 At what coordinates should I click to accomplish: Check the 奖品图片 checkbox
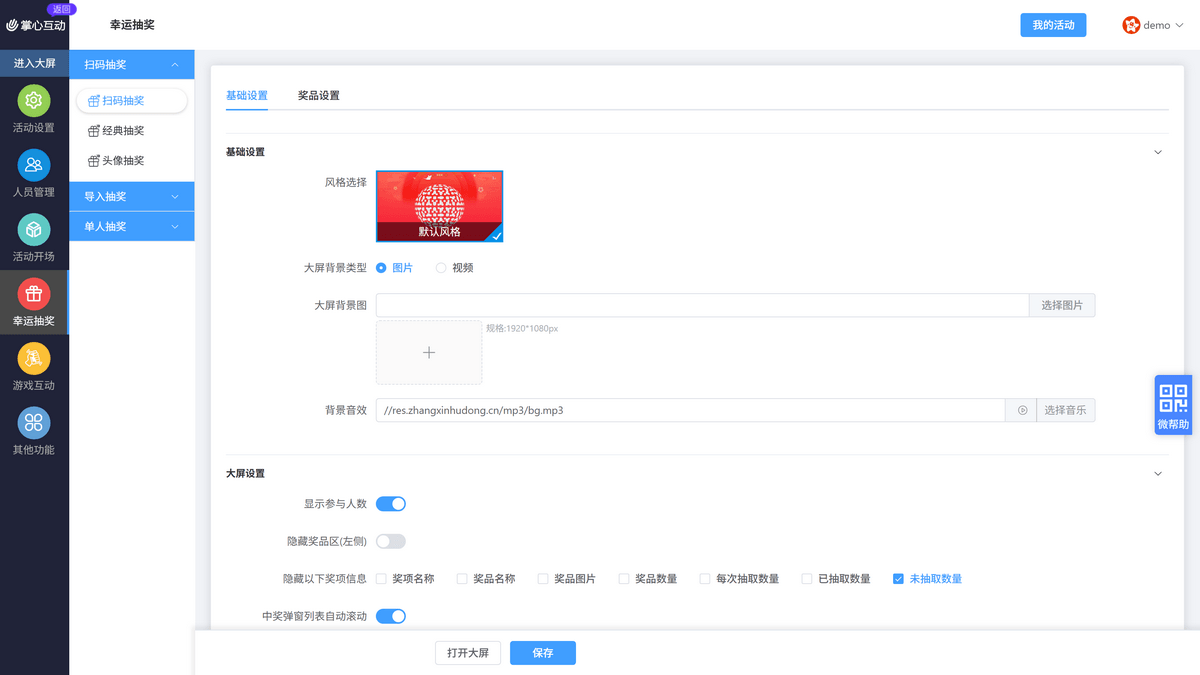pos(543,579)
